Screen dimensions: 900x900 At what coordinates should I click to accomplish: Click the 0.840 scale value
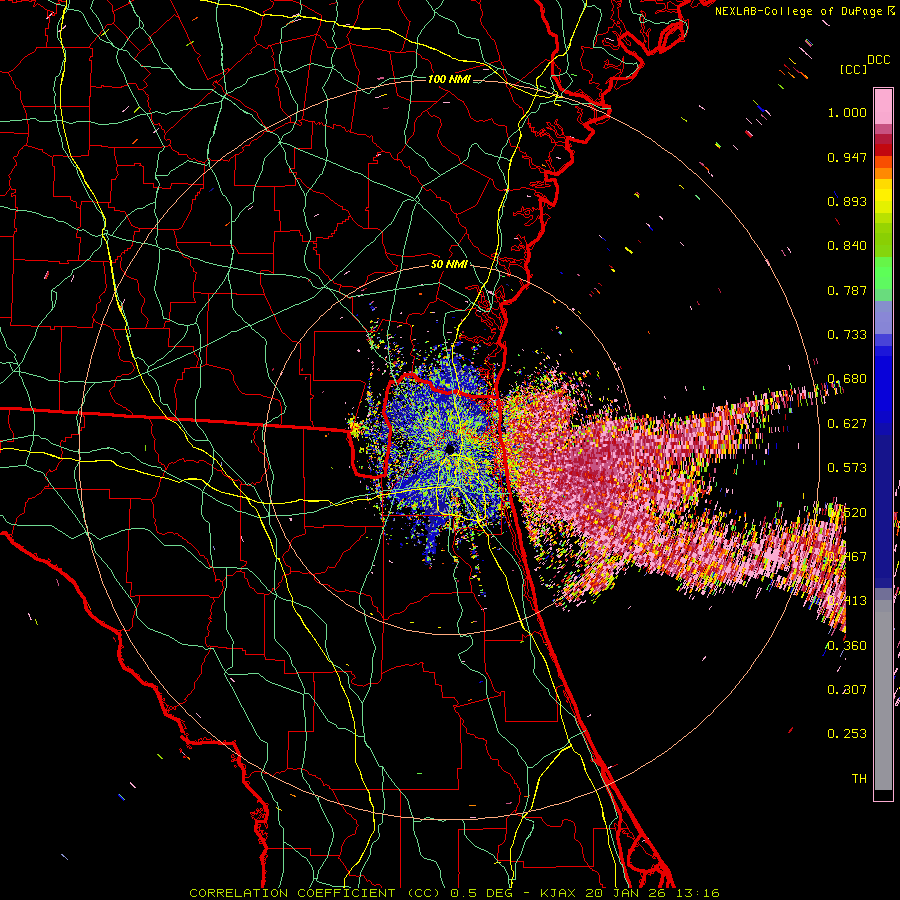click(x=847, y=246)
